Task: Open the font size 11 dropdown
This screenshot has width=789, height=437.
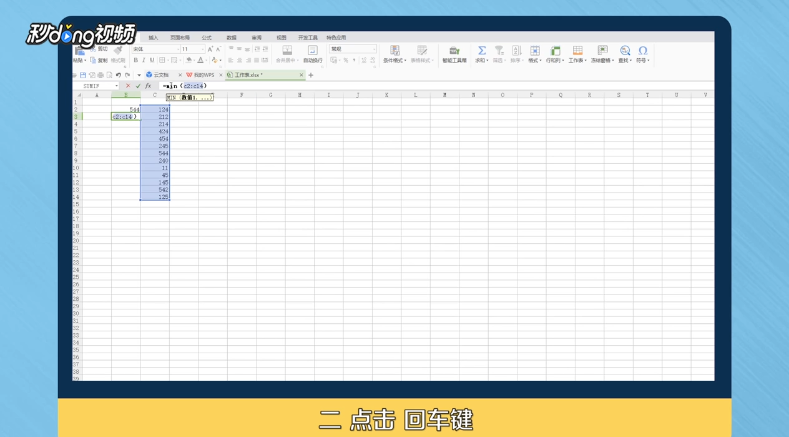Action: click(202, 49)
